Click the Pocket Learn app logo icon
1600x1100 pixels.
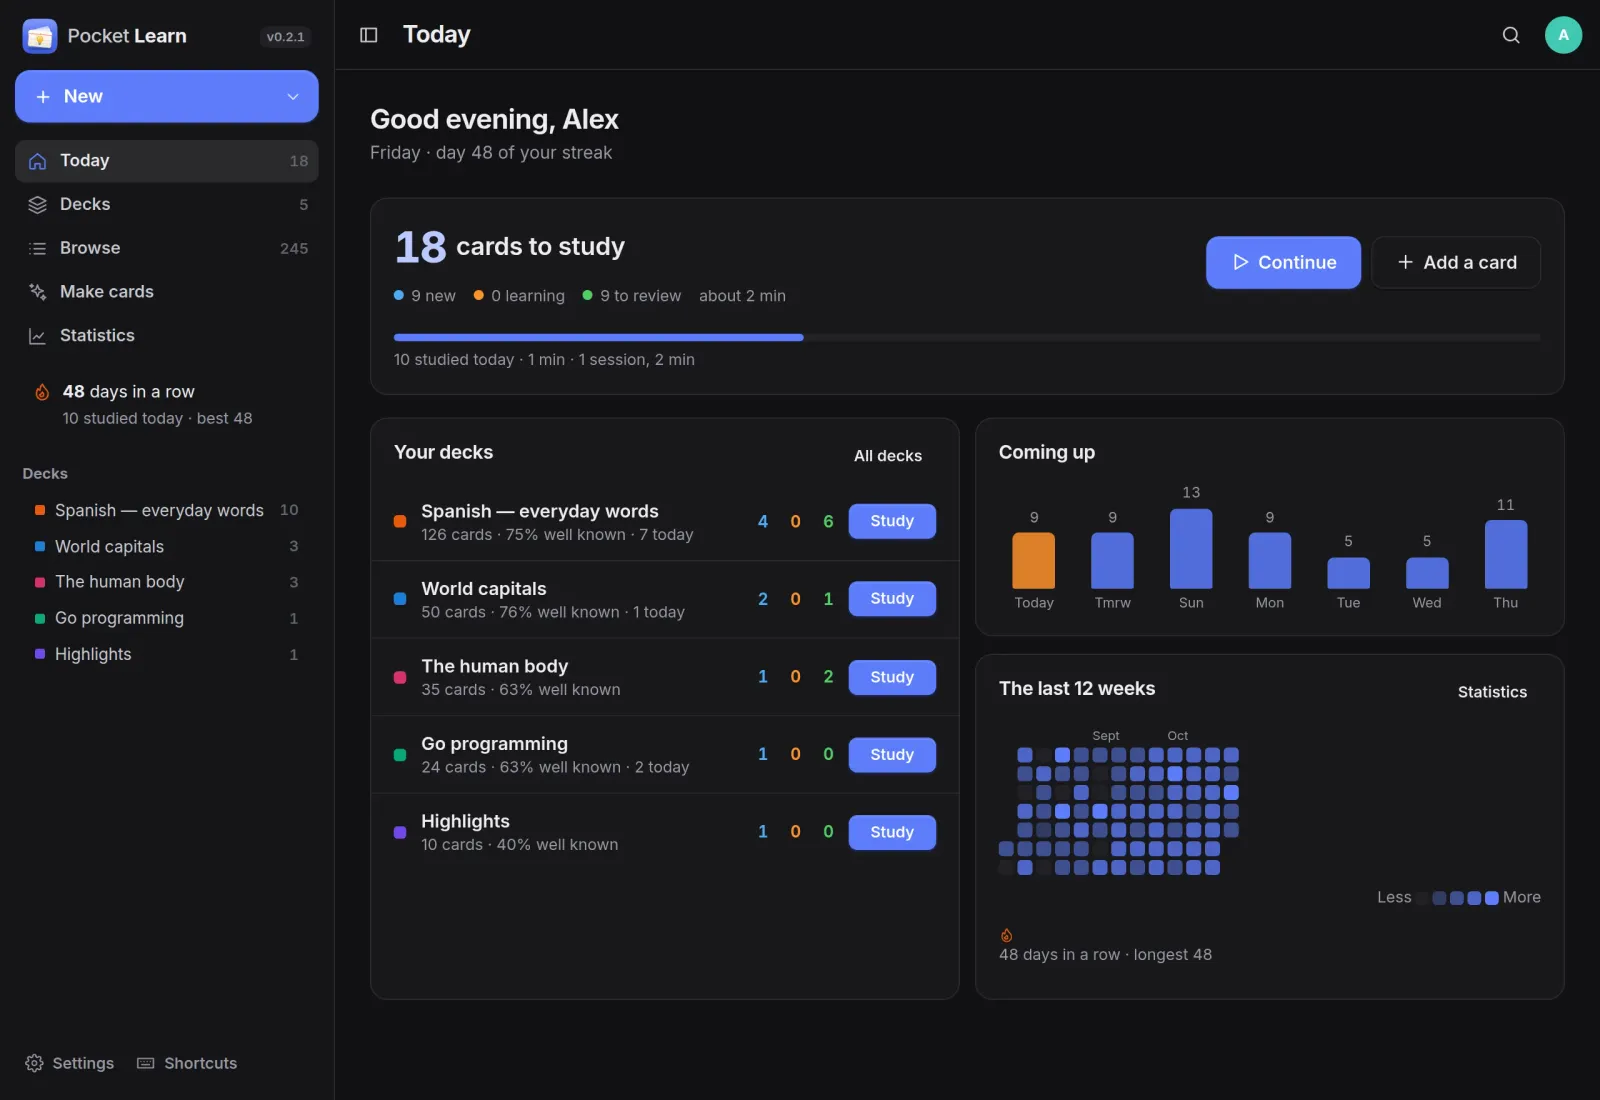pyautogui.click(x=40, y=36)
